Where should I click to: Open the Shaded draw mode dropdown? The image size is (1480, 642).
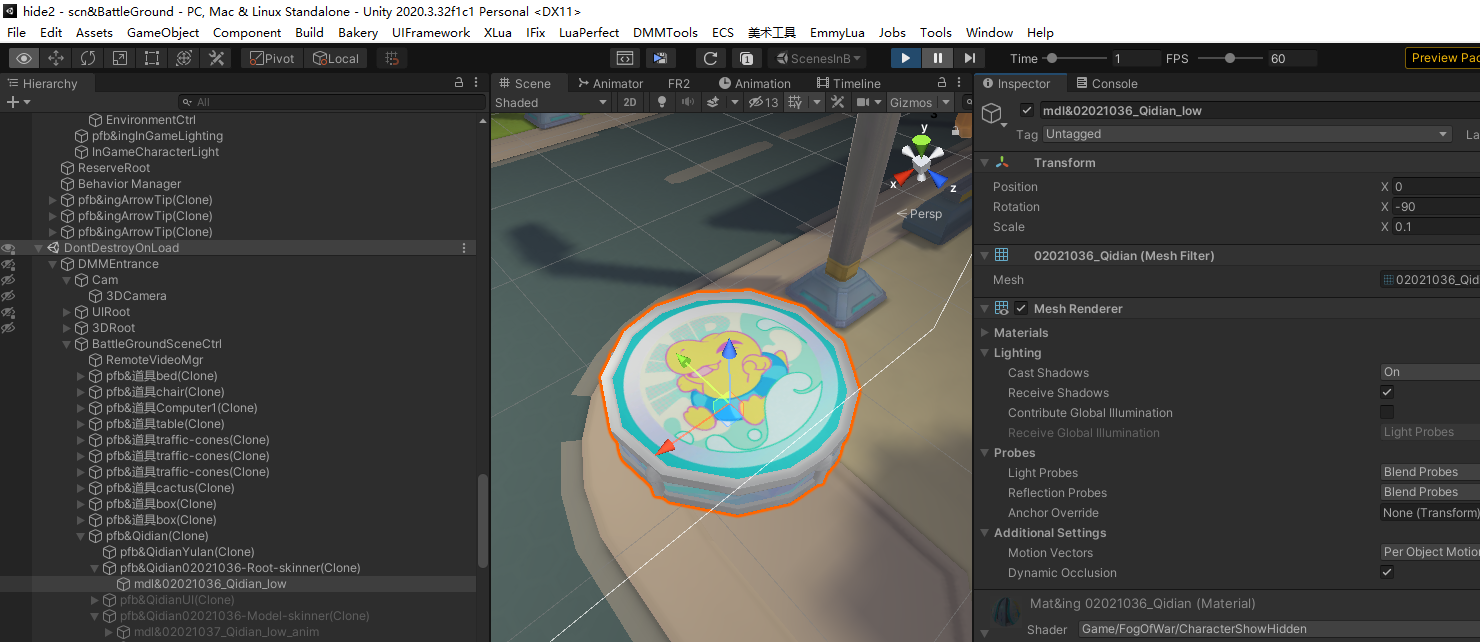(x=551, y=102)
